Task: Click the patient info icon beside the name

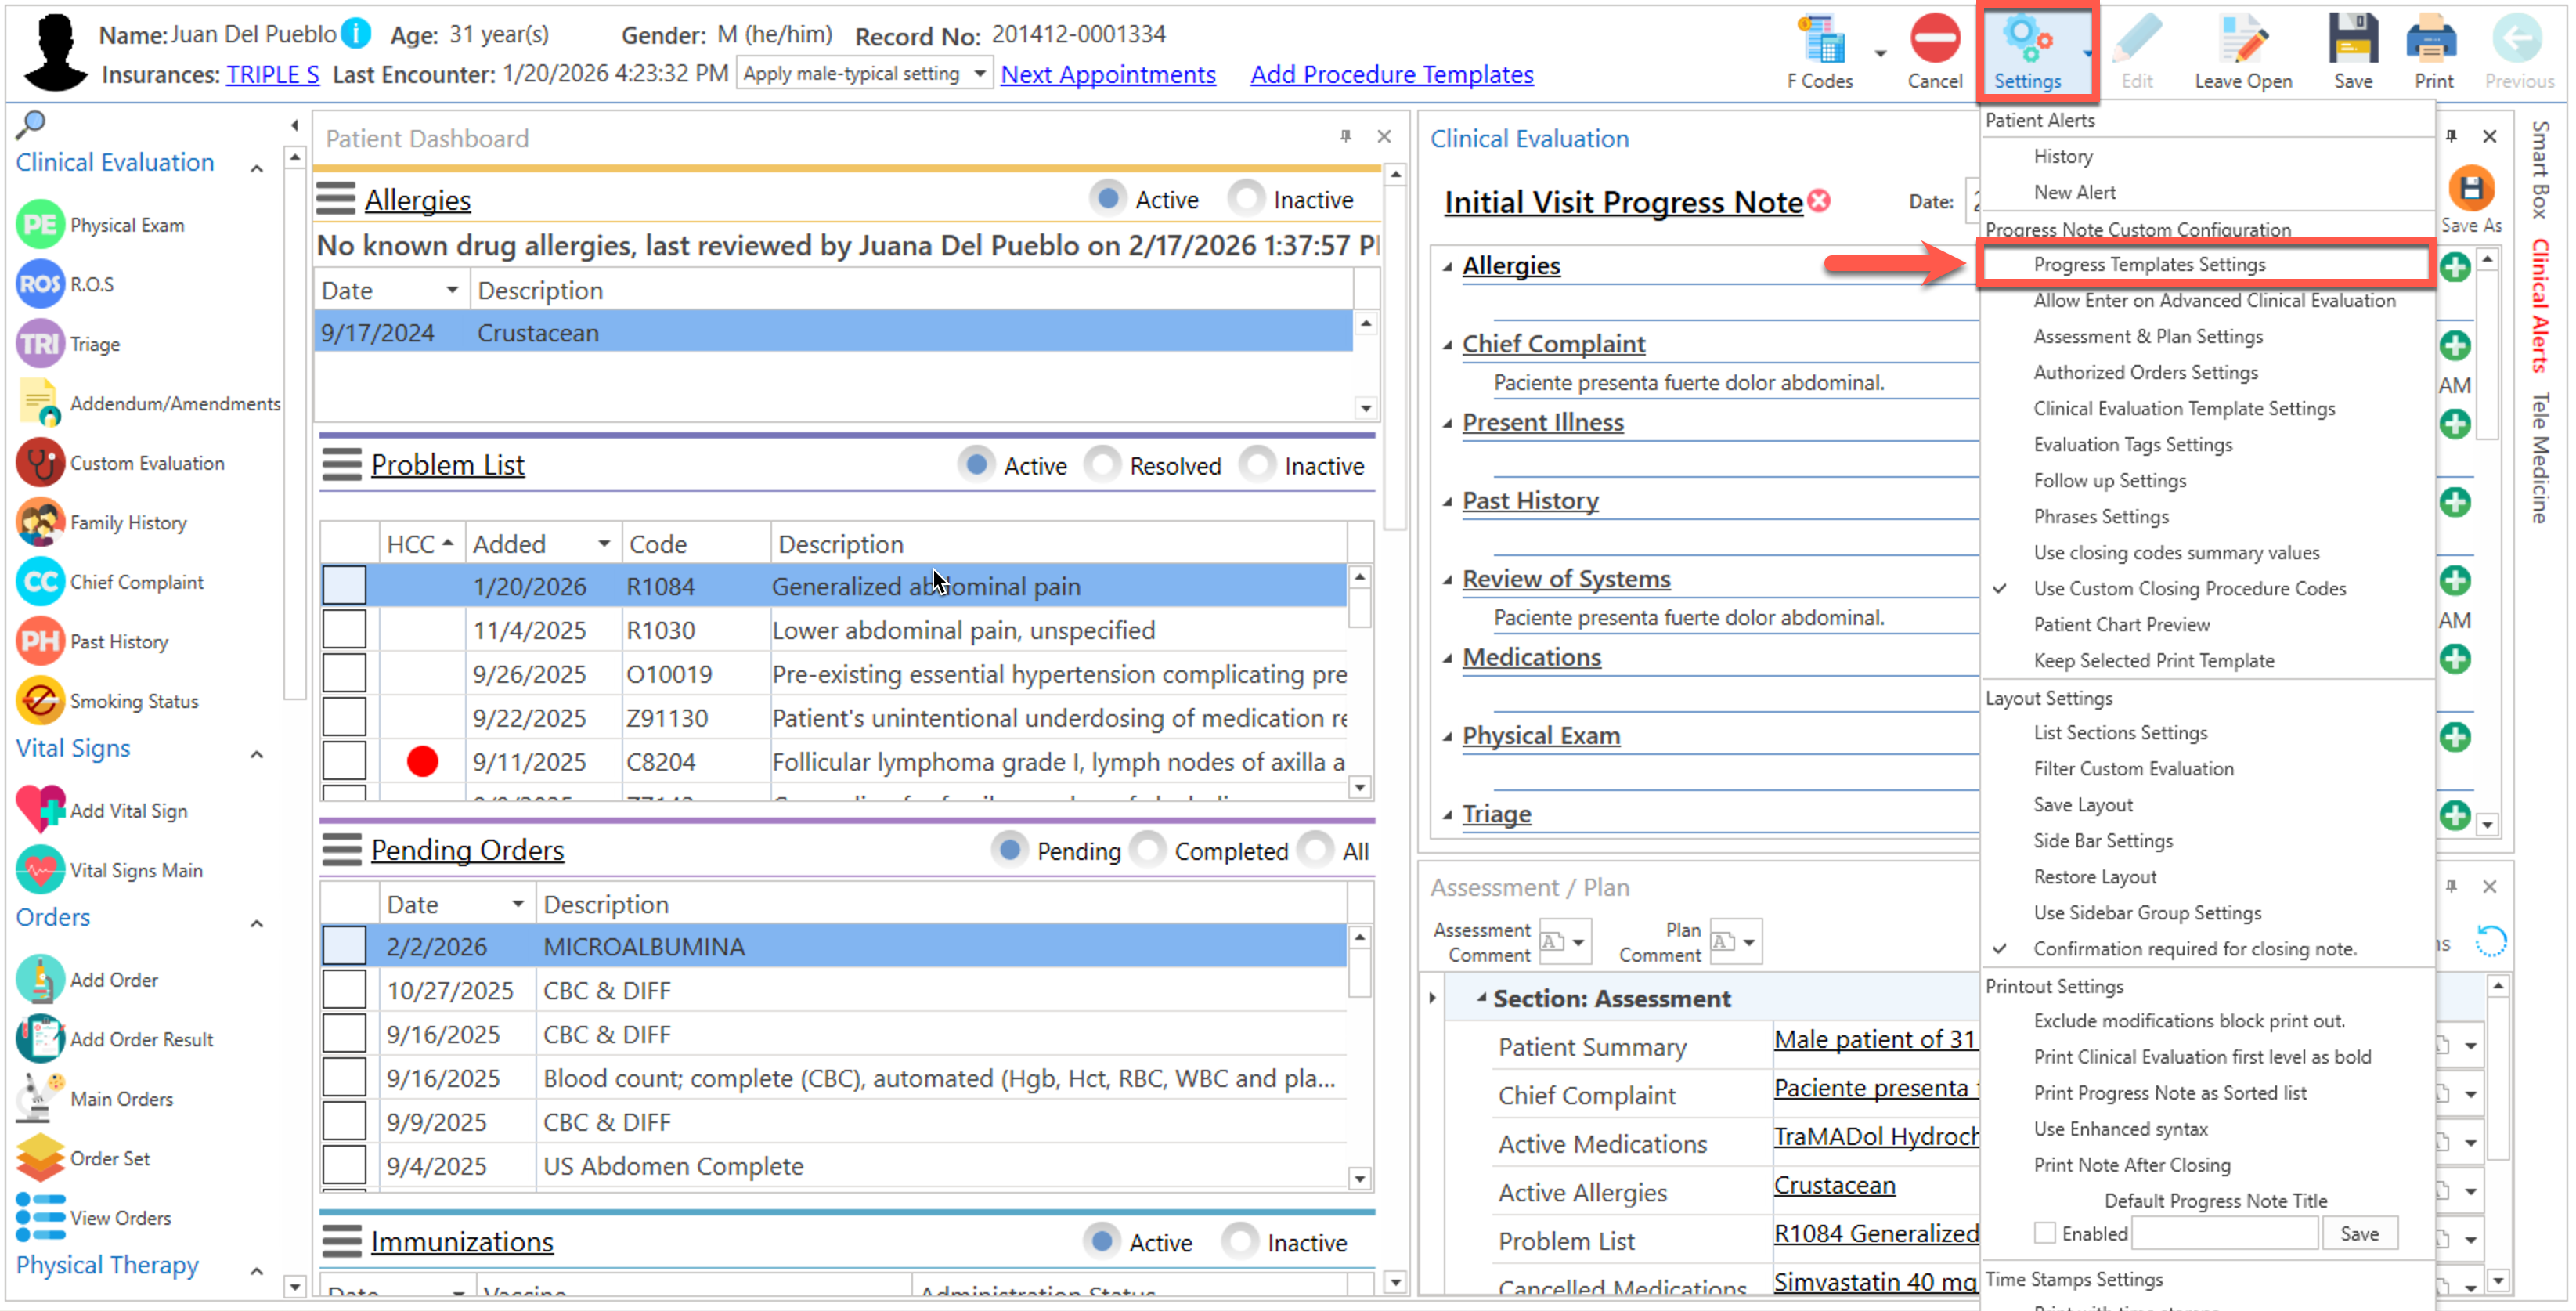Action: (356, 34)
